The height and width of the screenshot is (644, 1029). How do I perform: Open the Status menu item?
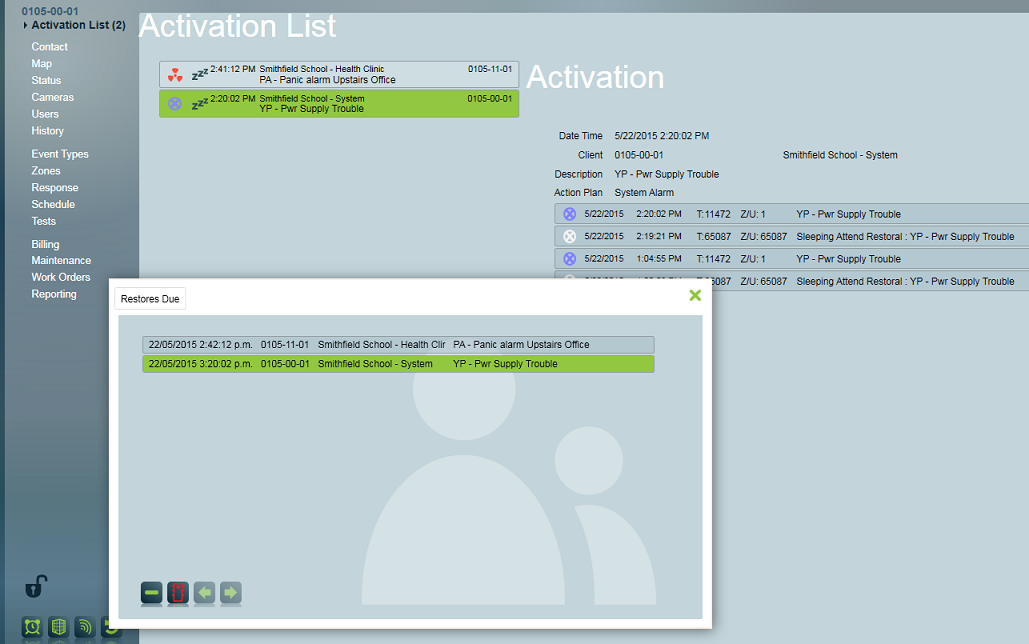tap(46, 80)
